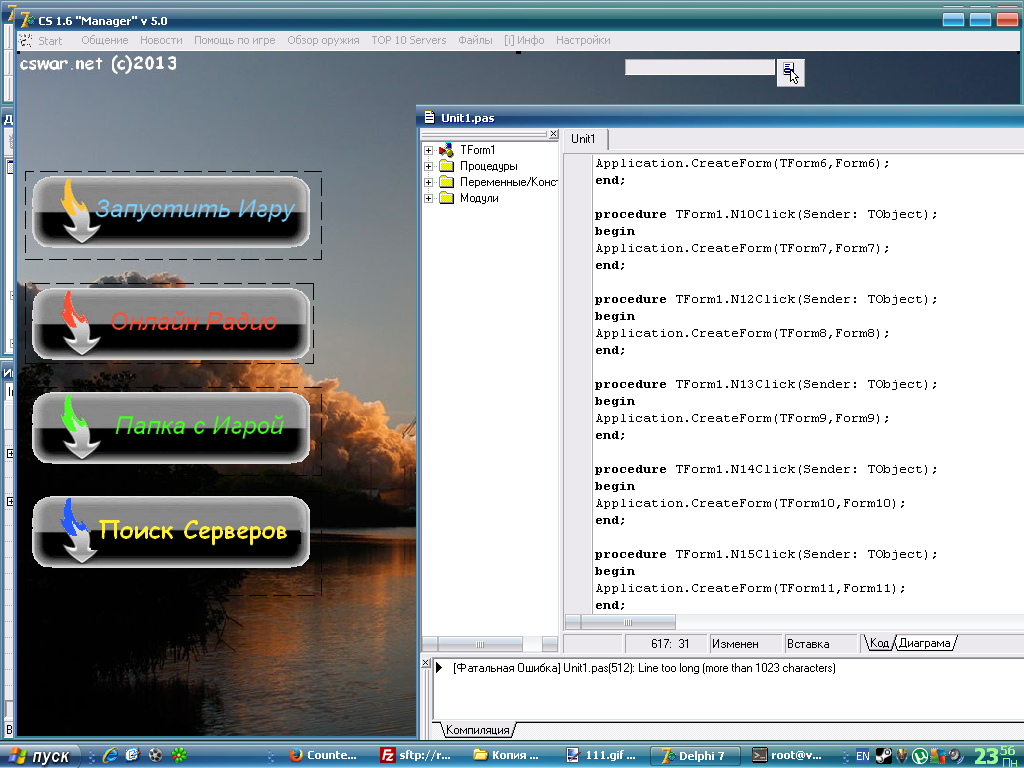This screenshot has height=768, width=1024.
Task: Click the code editor horizontal scrollbar thumb
Action: [628, 622]
